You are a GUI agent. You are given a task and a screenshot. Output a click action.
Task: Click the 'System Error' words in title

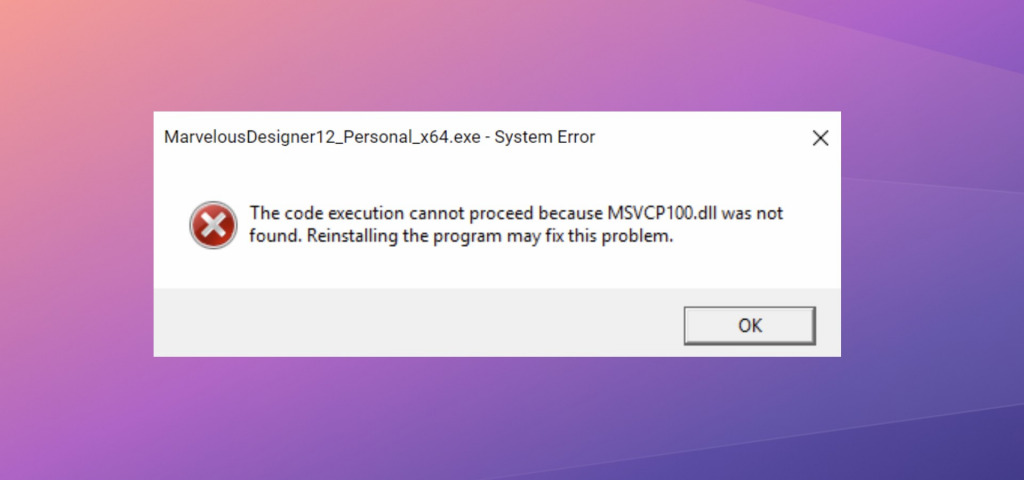pyautogui.click(x=545, y=137)
